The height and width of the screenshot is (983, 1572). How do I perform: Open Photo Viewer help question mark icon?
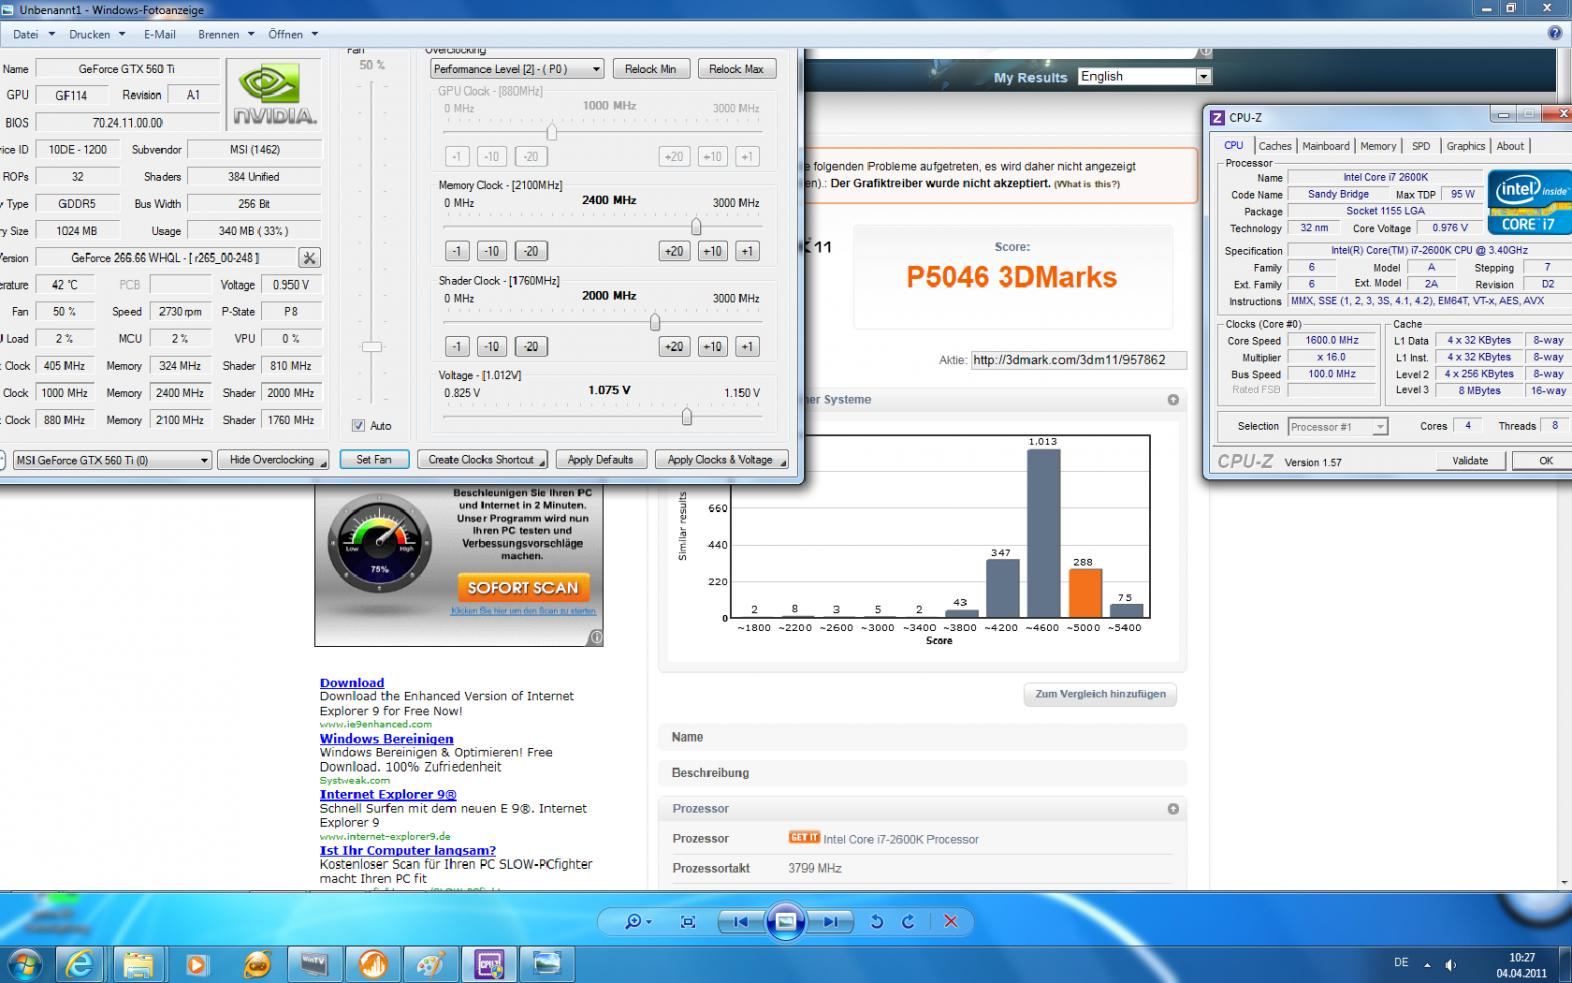[x=1555, y=33]
